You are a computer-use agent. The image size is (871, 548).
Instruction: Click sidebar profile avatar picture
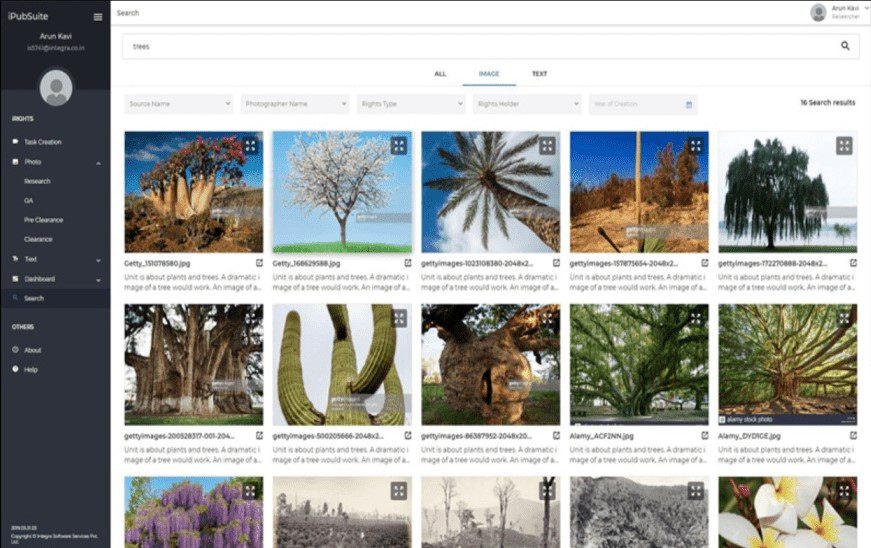pos(56,88)
